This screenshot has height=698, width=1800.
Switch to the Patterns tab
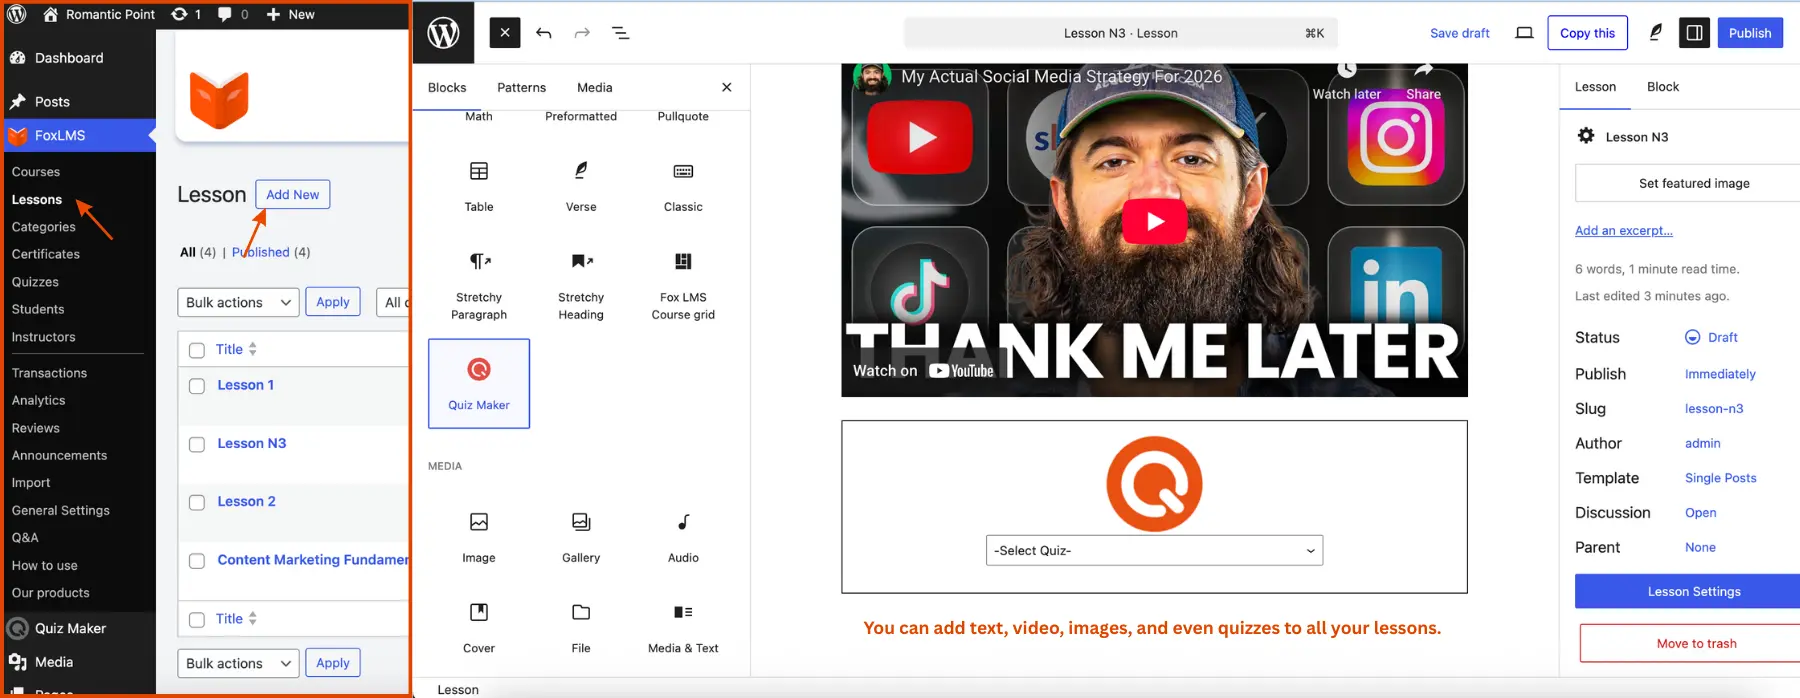pos(521,88)
